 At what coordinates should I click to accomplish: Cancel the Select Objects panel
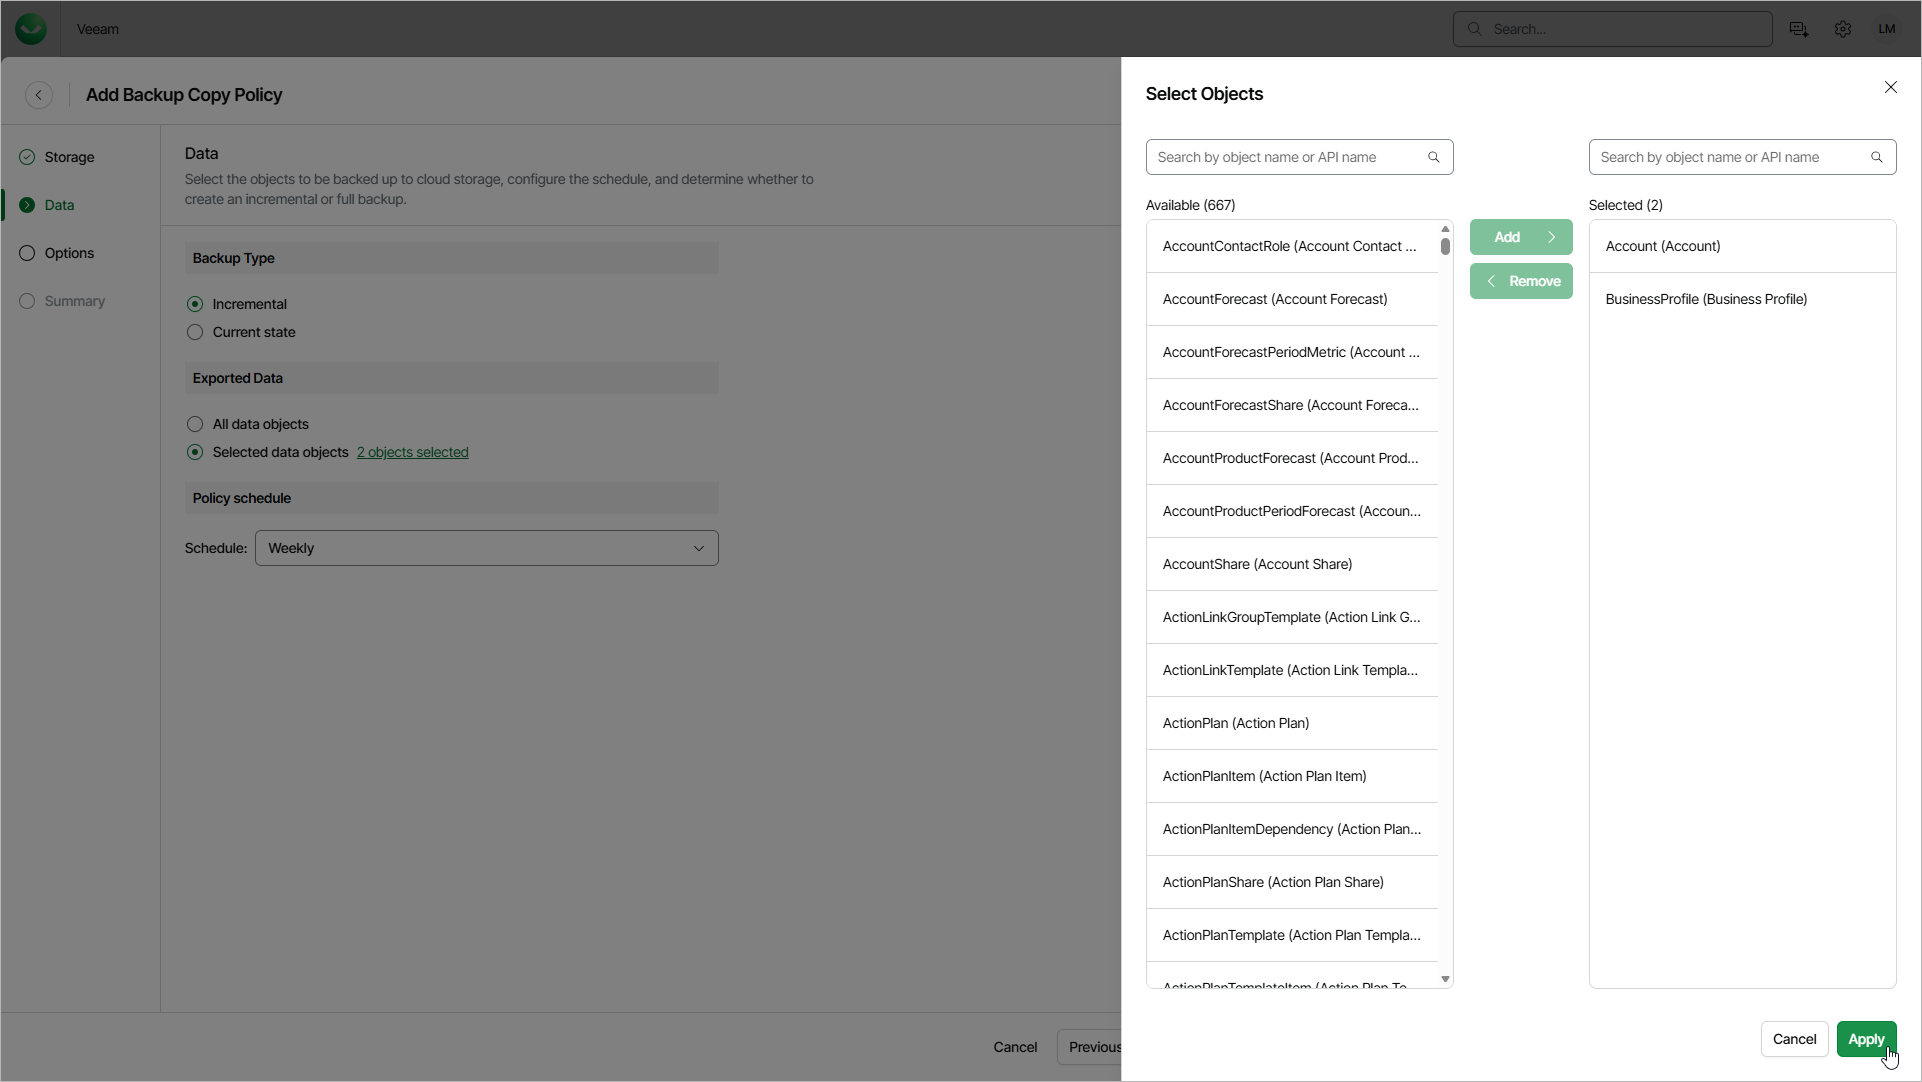1794,1039
